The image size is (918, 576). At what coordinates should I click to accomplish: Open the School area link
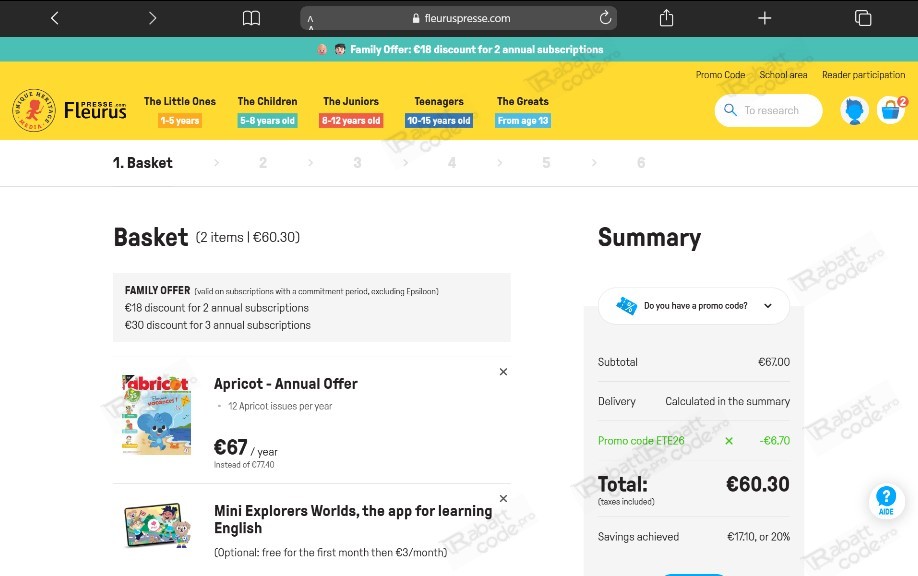(783, 74)
